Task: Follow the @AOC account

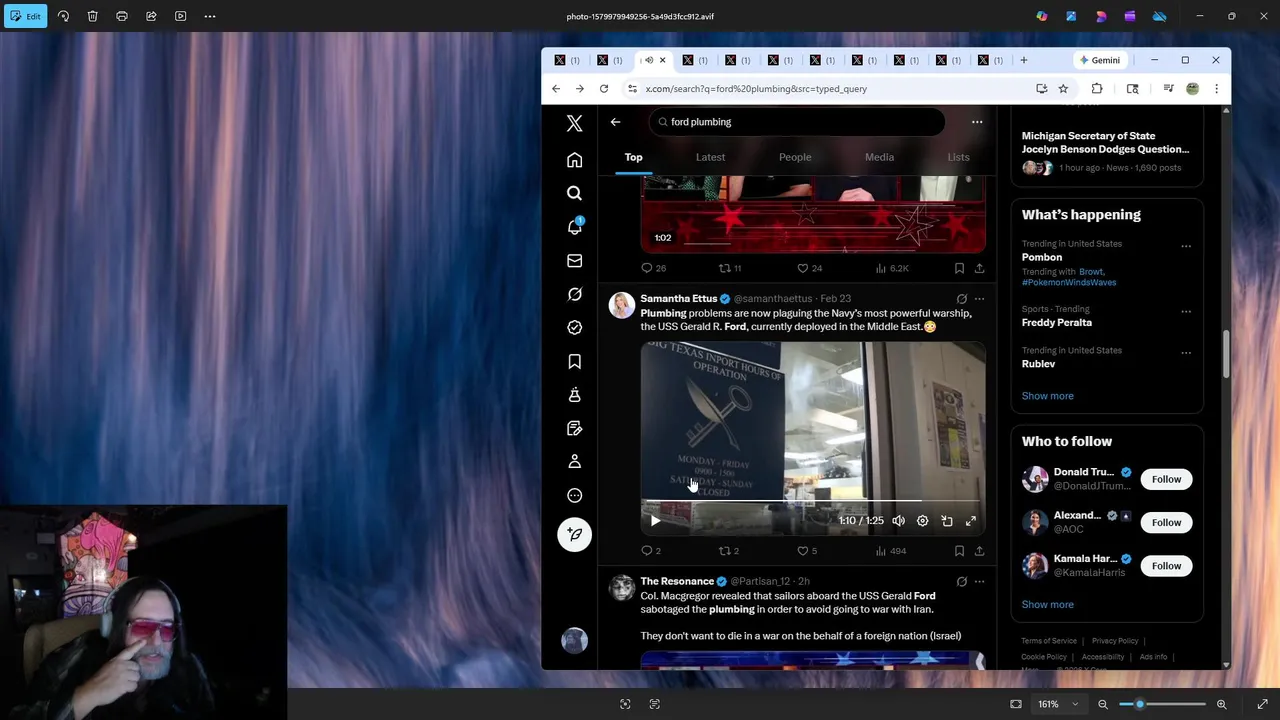Action: pos(1166,522)
